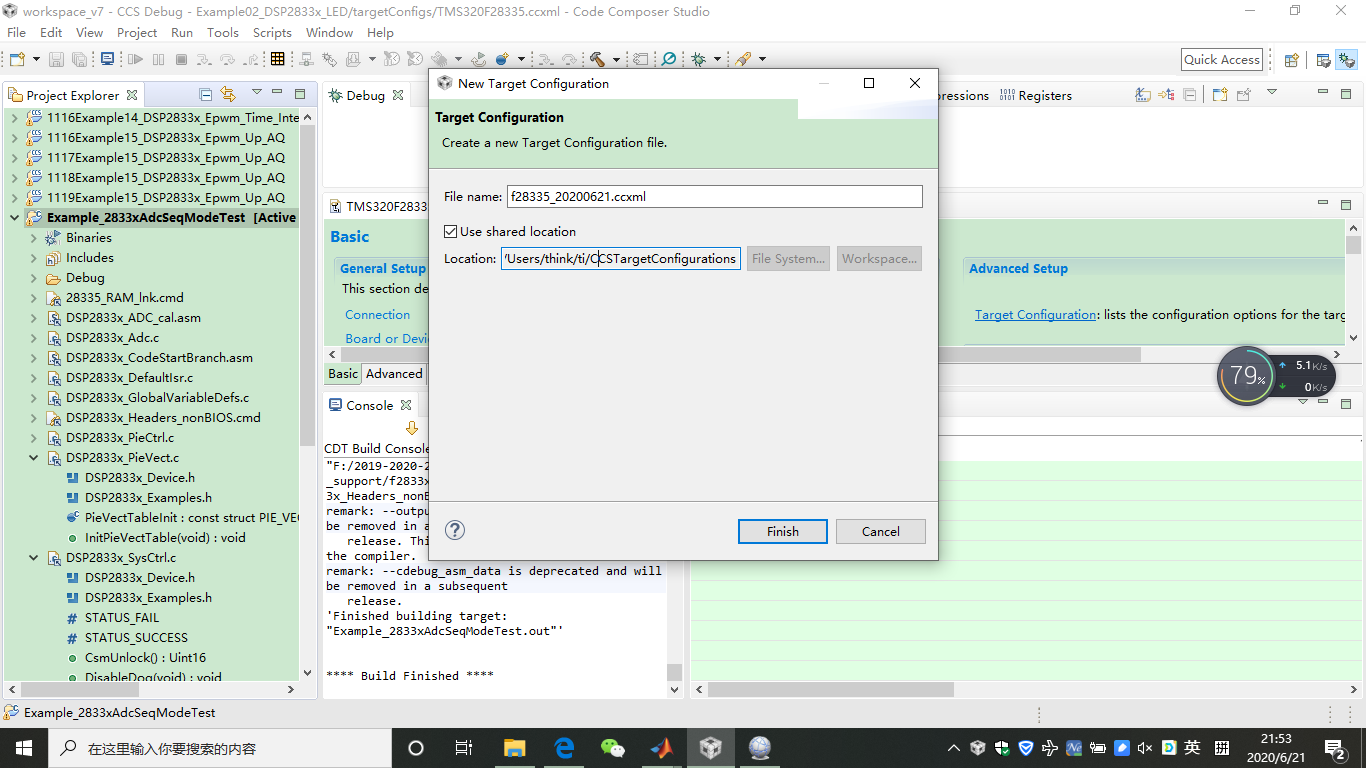
Task: Click the Windows Start button
Action: (x=24, y=748)
